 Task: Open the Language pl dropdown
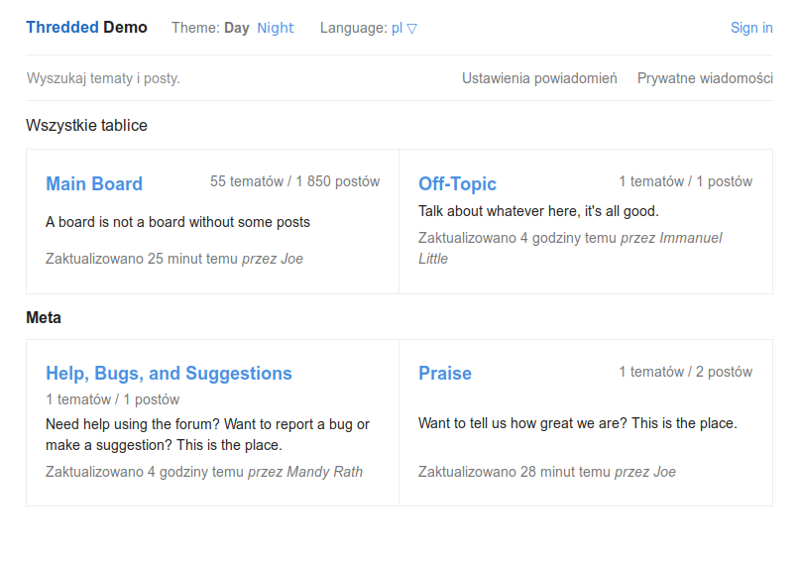pos(404,28)
